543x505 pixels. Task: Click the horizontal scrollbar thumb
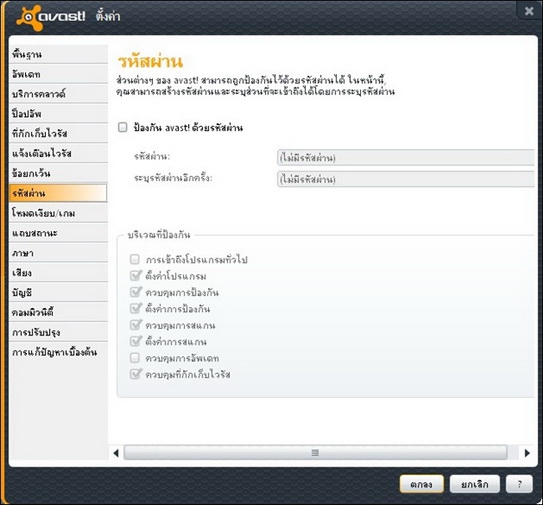tap(315, 453)
